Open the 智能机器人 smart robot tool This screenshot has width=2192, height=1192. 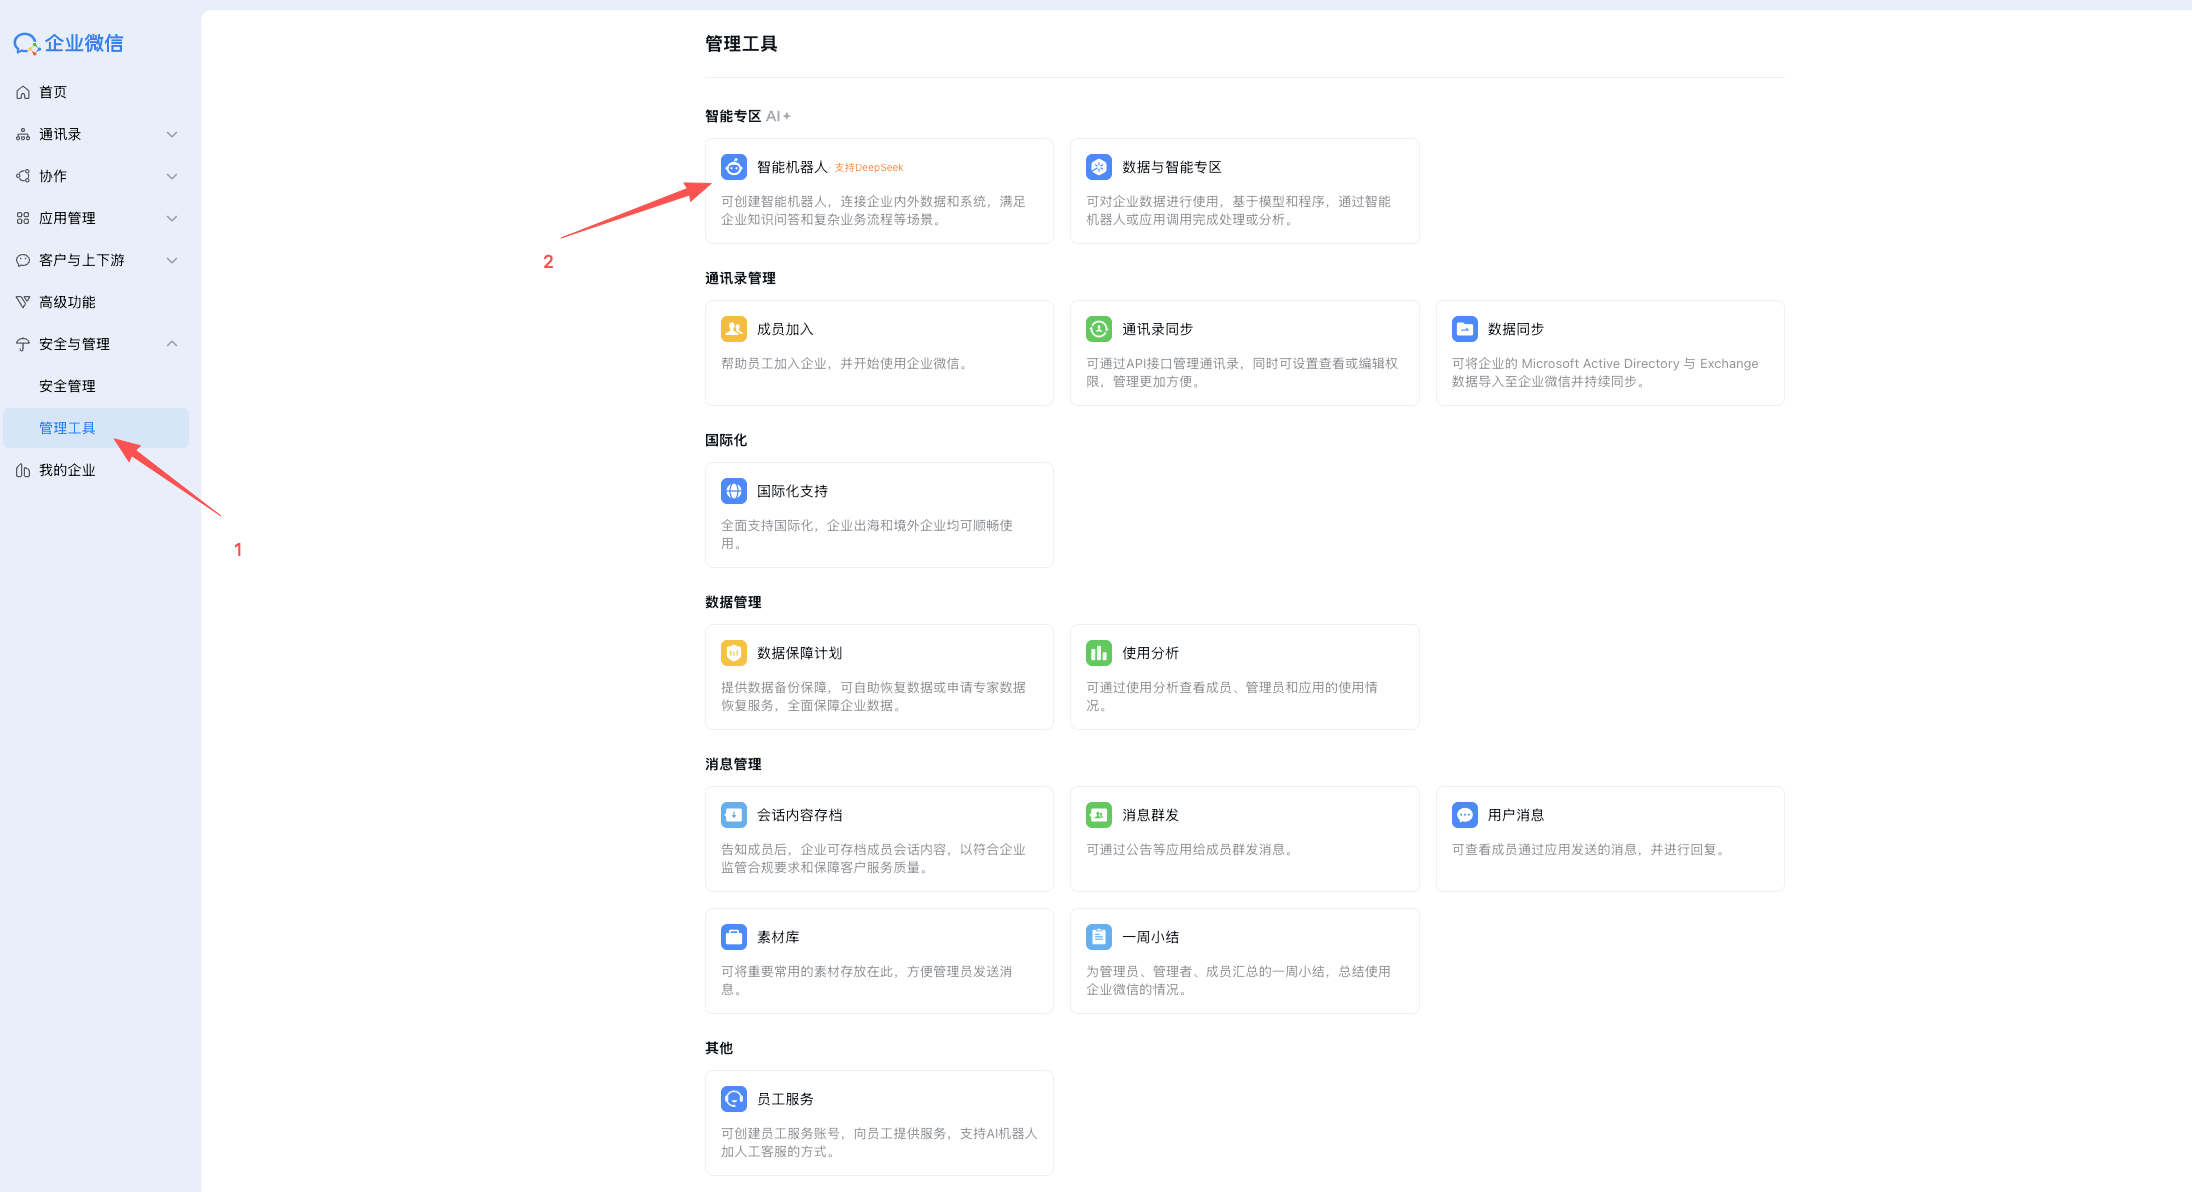tap(789, 167)
